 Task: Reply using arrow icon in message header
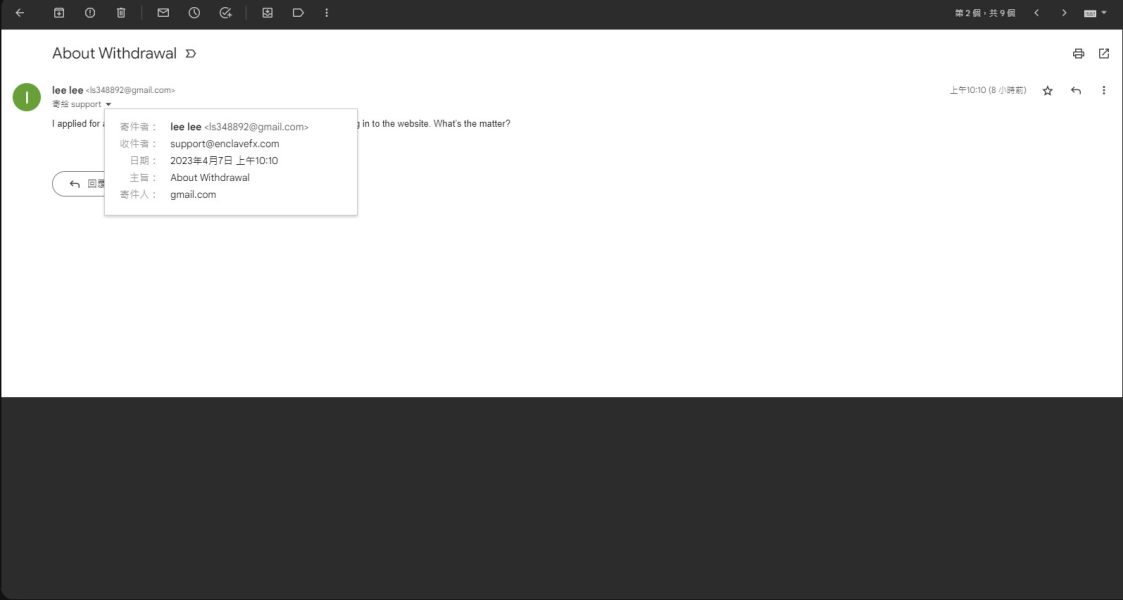[x=1076, y=90]
